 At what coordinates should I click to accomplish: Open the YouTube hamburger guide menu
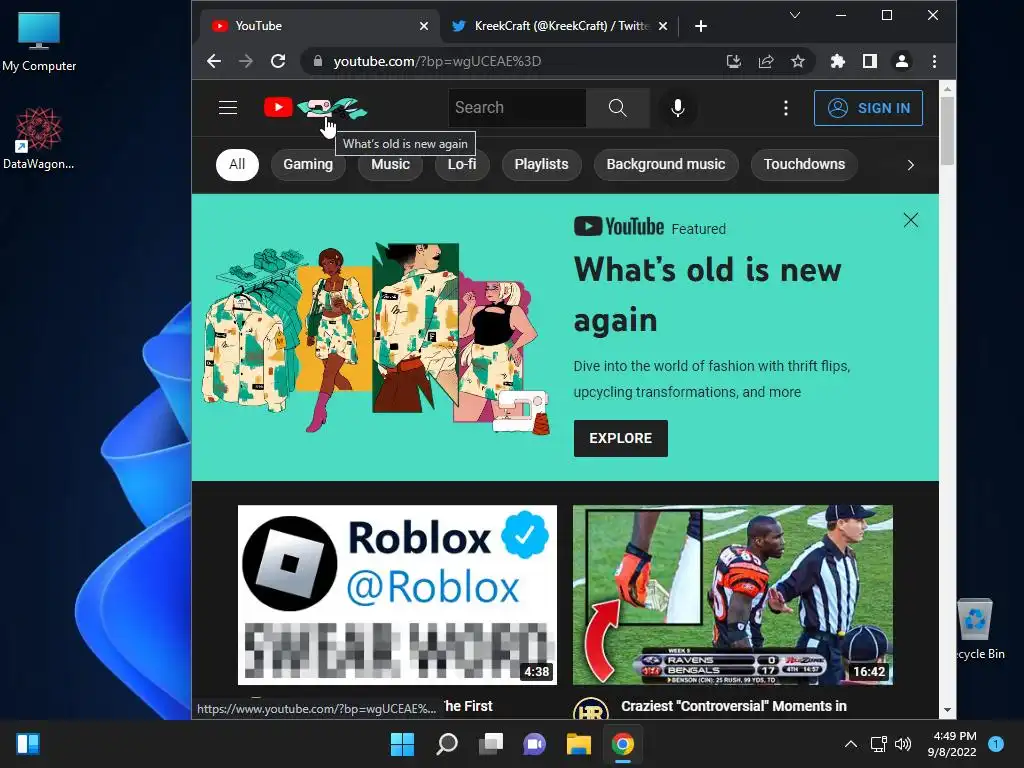(x=227, y=108)
